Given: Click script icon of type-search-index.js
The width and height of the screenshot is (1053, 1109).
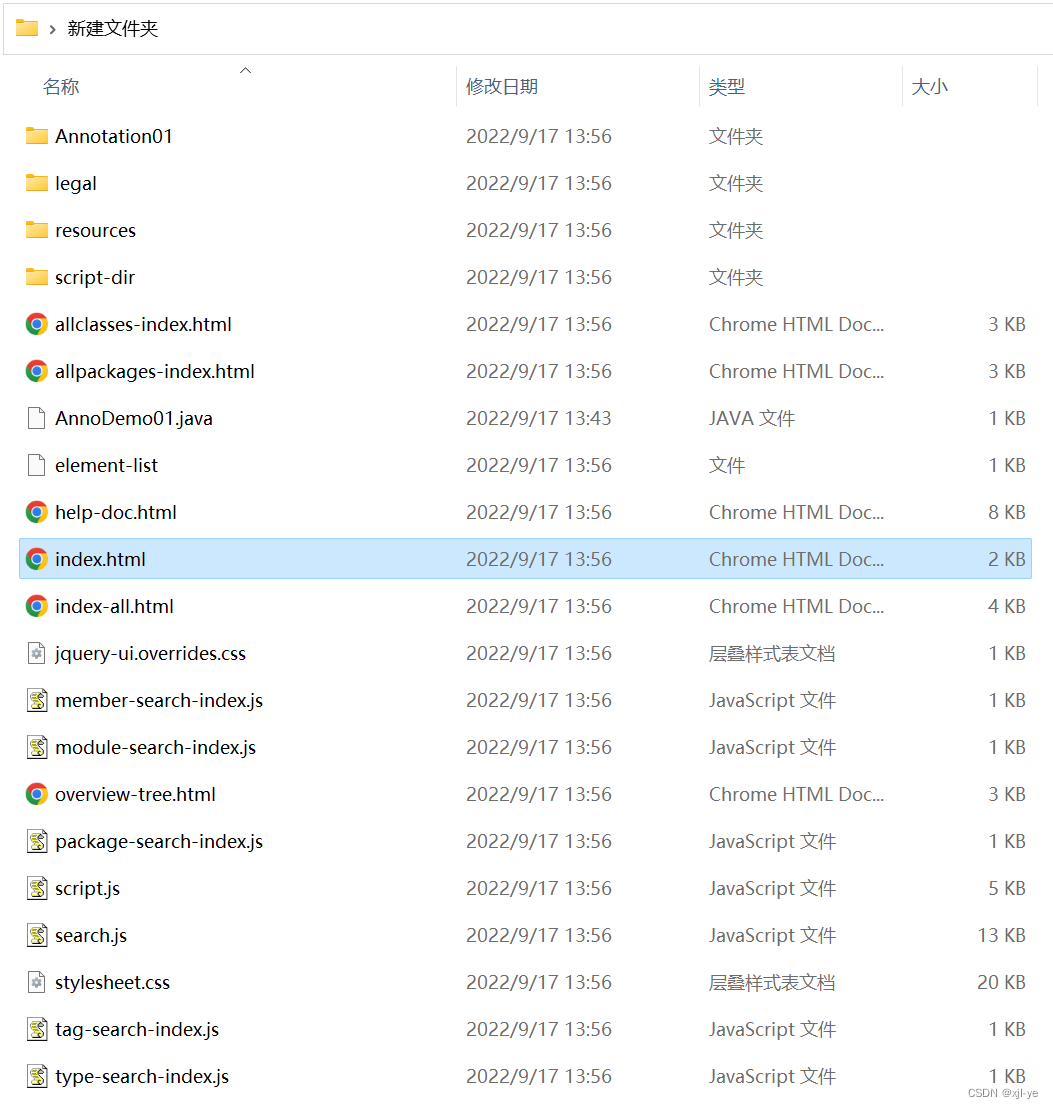Looking at the screenshot, I should click(37, 1076).
